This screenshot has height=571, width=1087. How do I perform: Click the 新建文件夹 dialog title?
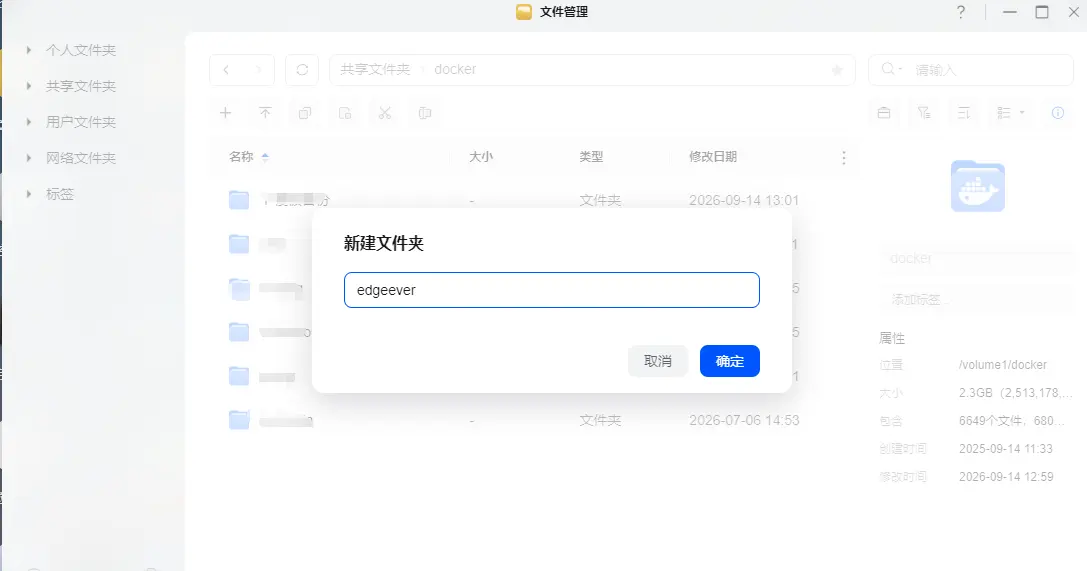pyautogui.click(x=383, y=243)
